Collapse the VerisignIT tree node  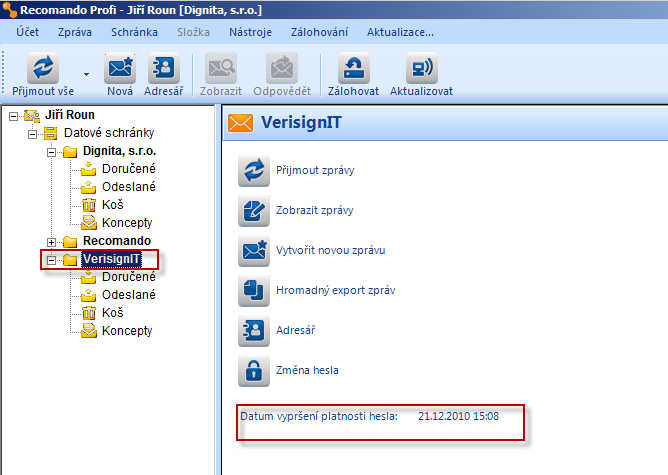point(52,260)
